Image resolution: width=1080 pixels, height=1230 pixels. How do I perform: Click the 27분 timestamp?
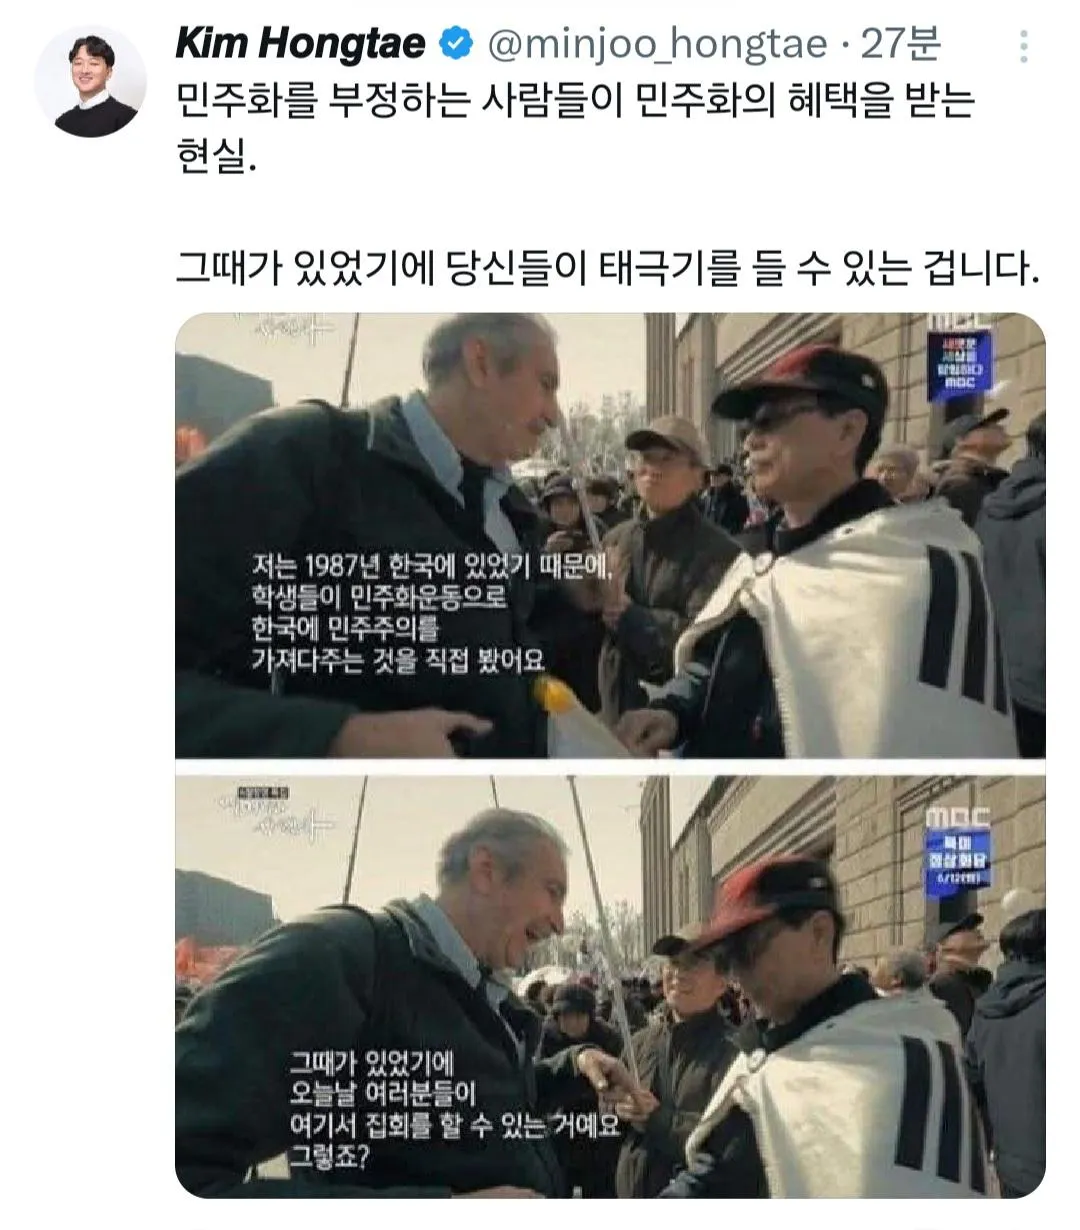pyautogui.click(x=901, y=45)
